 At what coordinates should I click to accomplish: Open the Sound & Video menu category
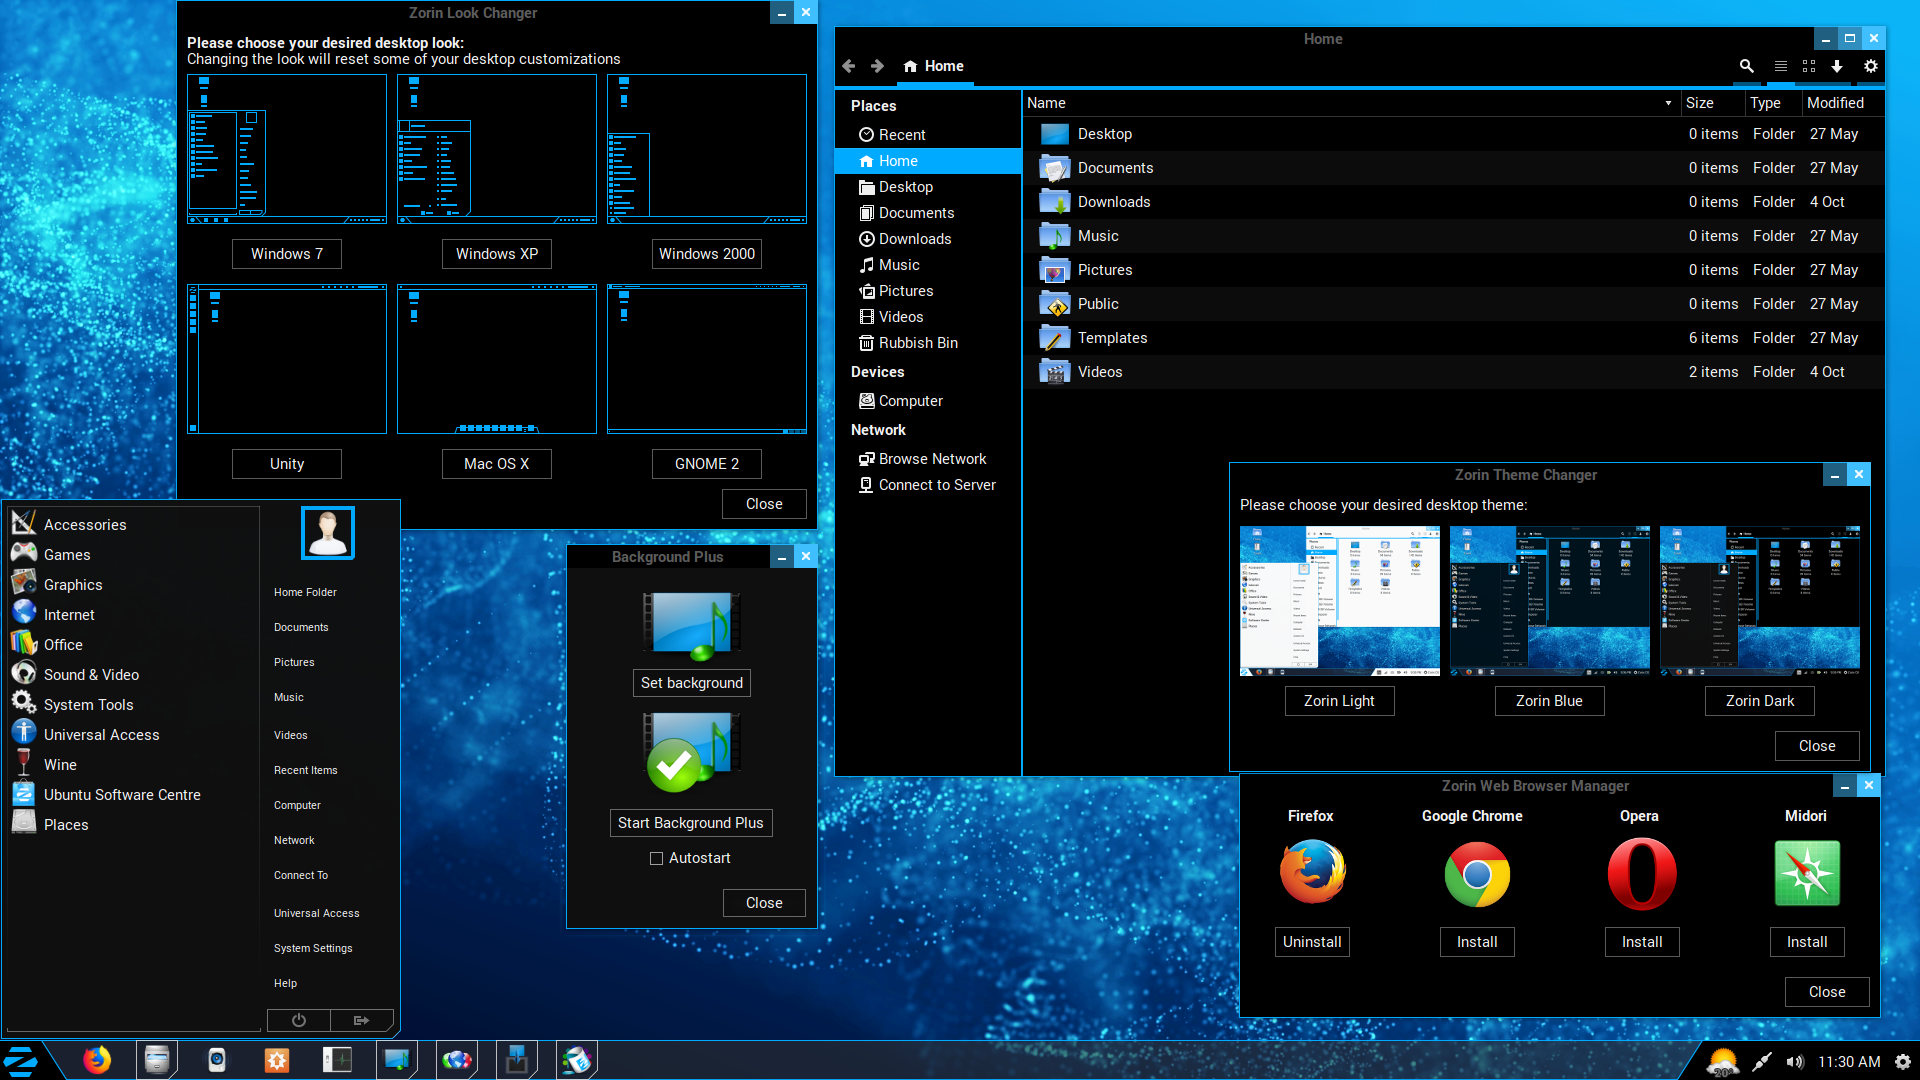91,675
